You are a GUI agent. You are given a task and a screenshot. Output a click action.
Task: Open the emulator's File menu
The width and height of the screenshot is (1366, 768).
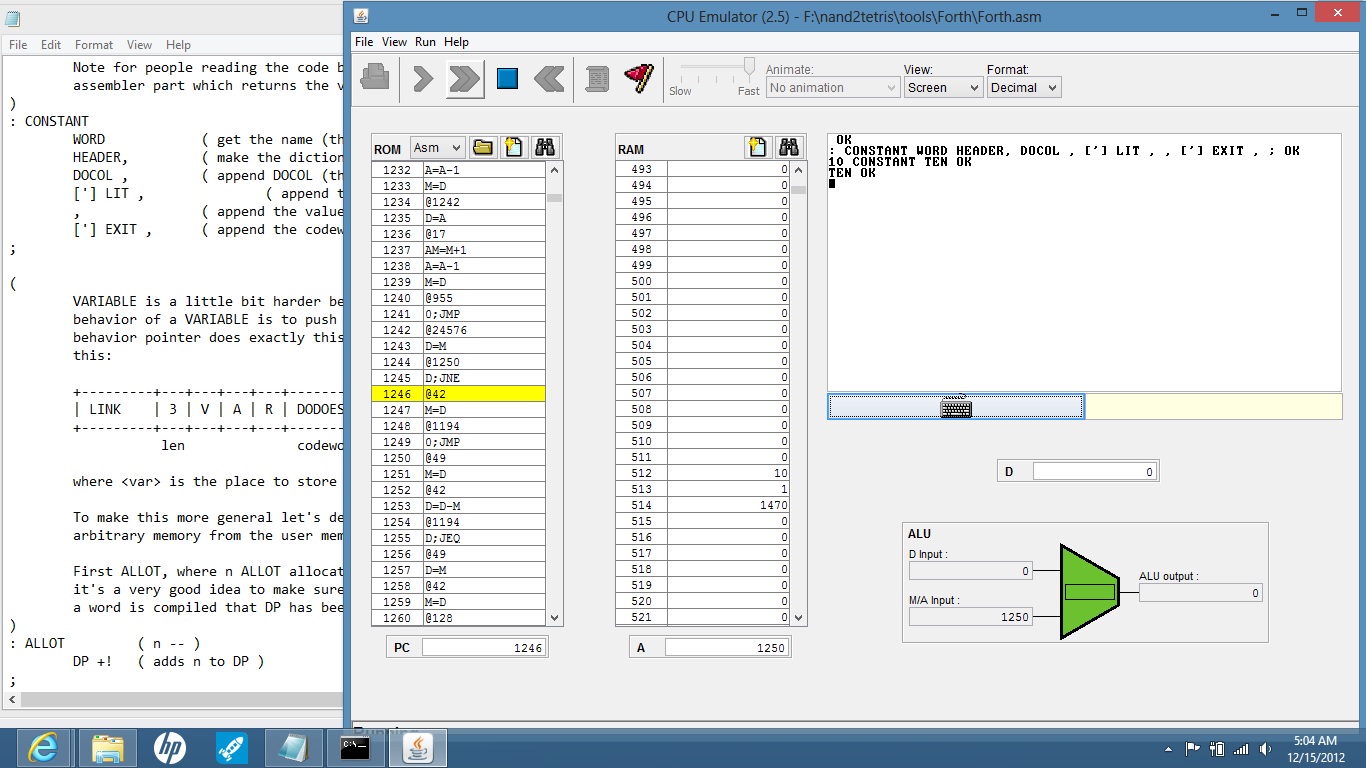coord(364,42)
